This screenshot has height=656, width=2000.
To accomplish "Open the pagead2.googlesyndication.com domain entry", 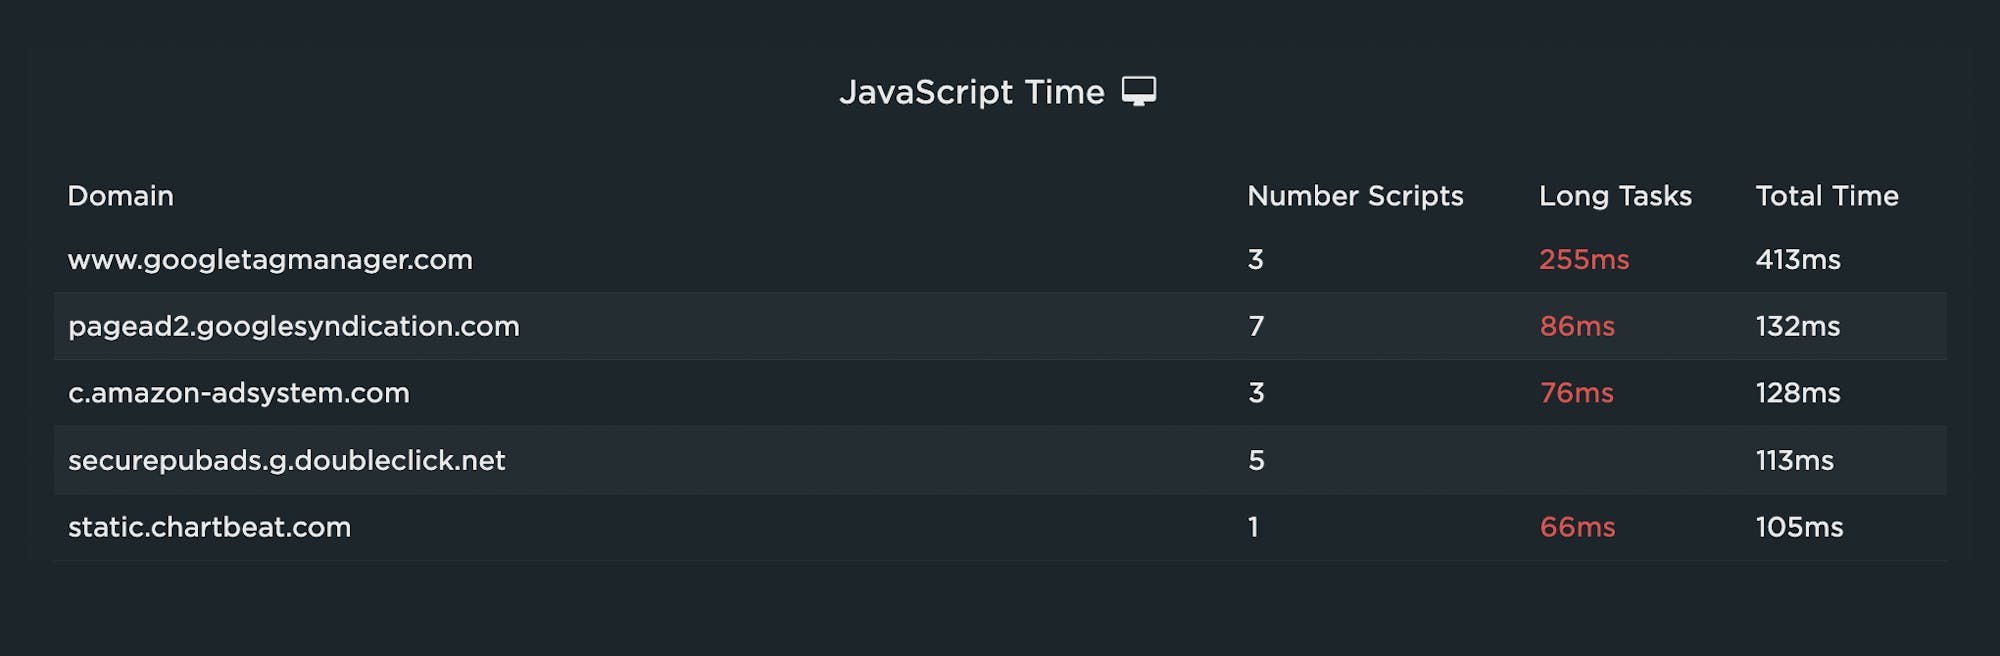I will (294, 327).
